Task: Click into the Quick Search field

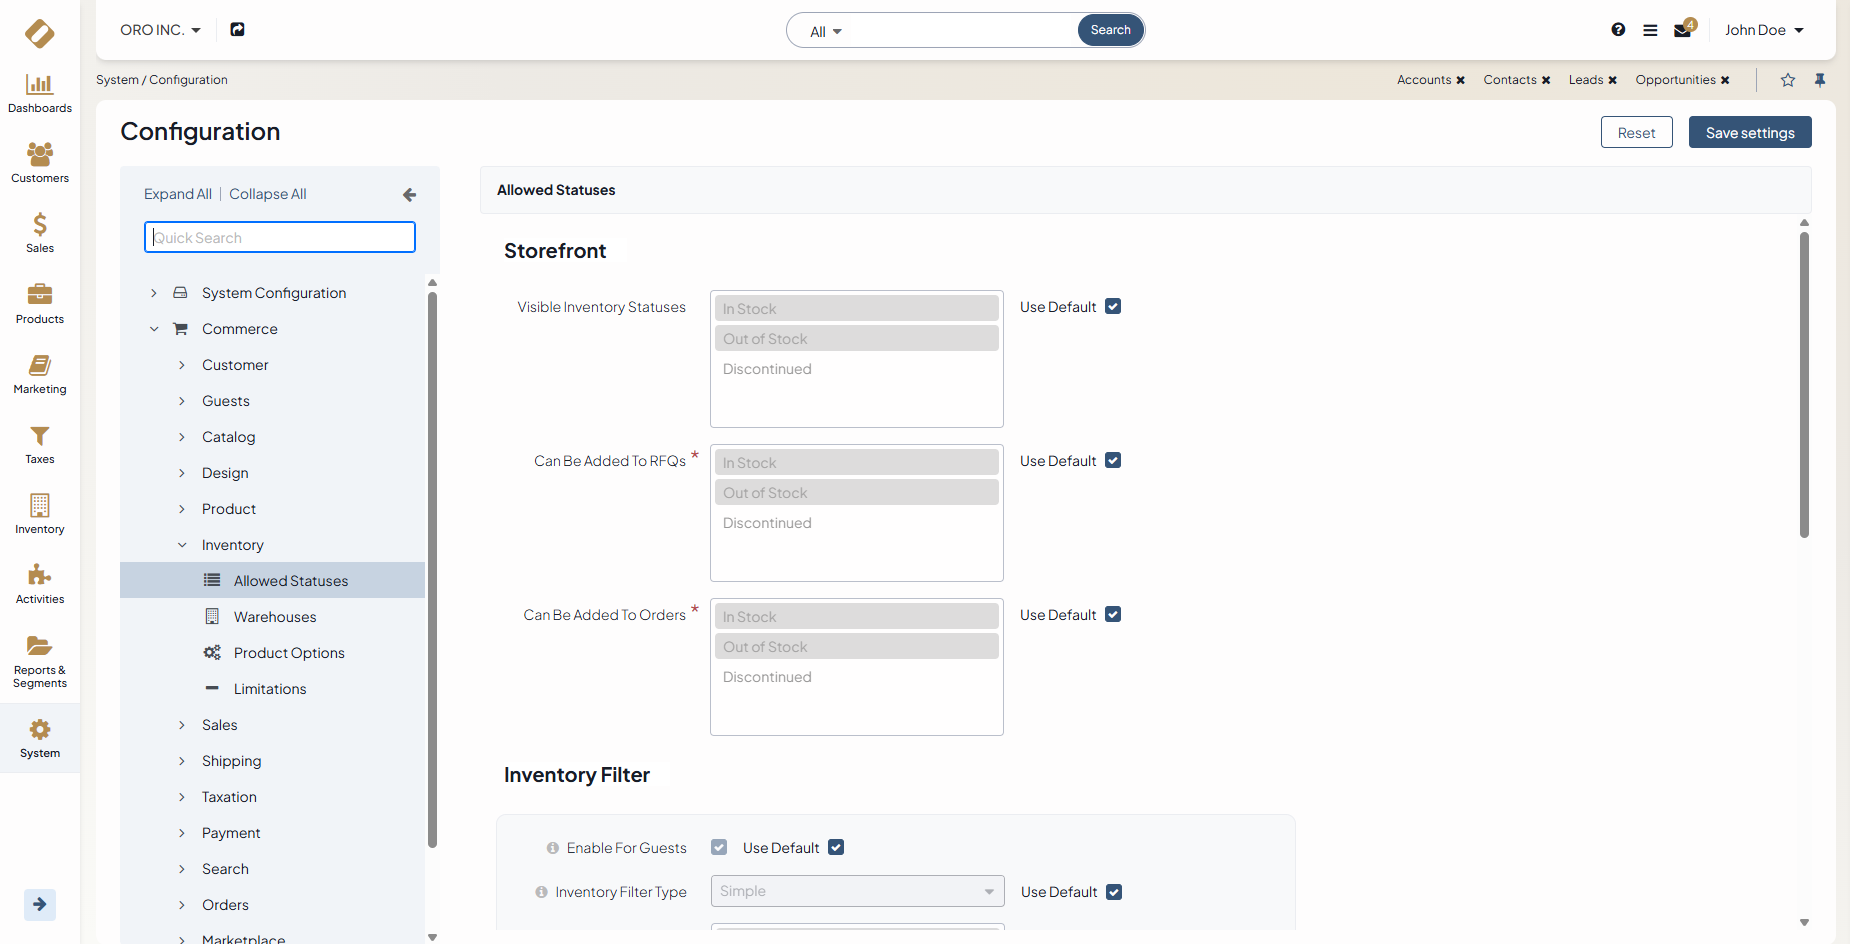Action: (280, 238)
